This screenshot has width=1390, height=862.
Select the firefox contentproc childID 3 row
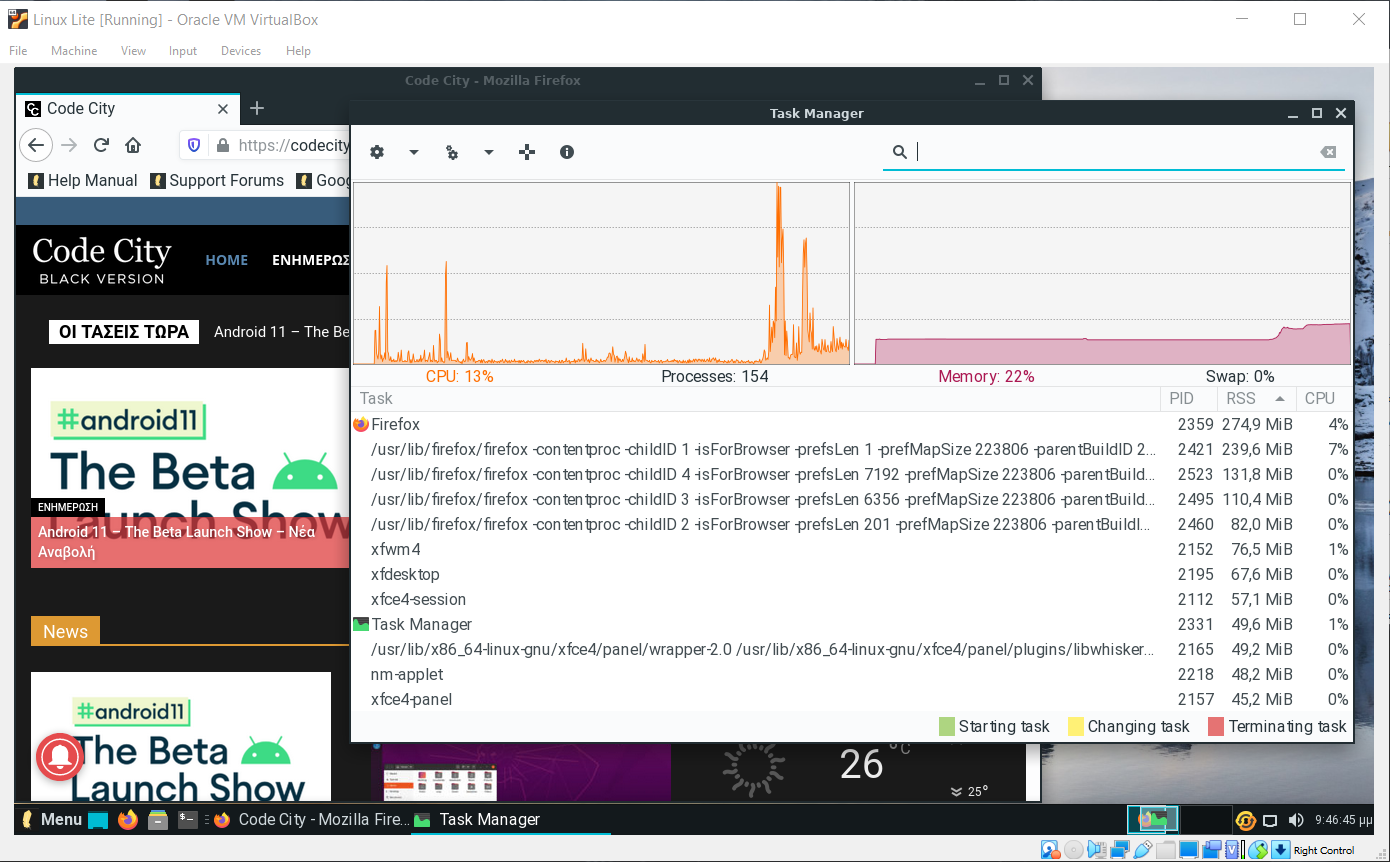tap(852, 499)
